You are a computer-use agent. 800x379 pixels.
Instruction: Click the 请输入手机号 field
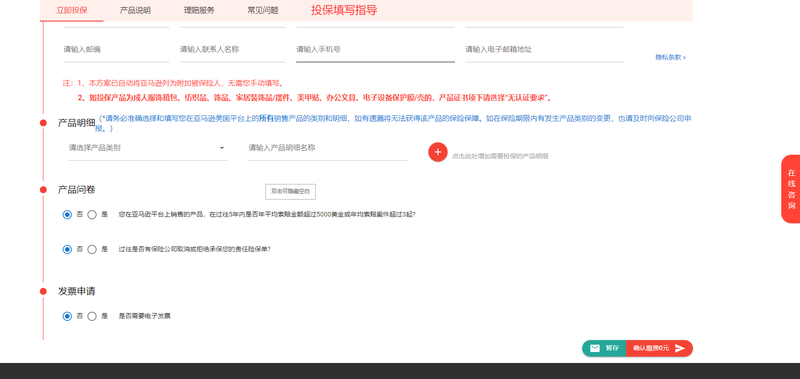tap(376, 50)
